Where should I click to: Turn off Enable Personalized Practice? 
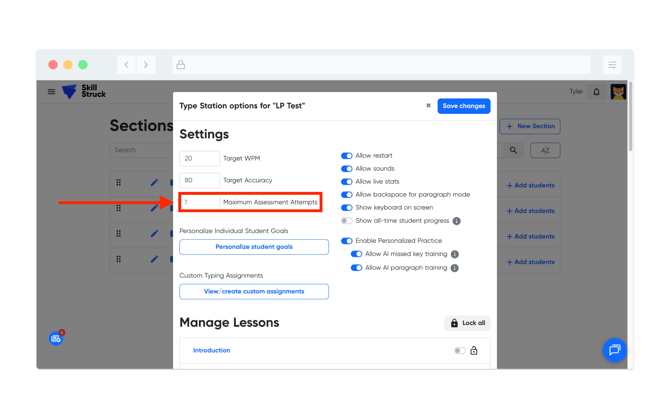tap(347, 241)
